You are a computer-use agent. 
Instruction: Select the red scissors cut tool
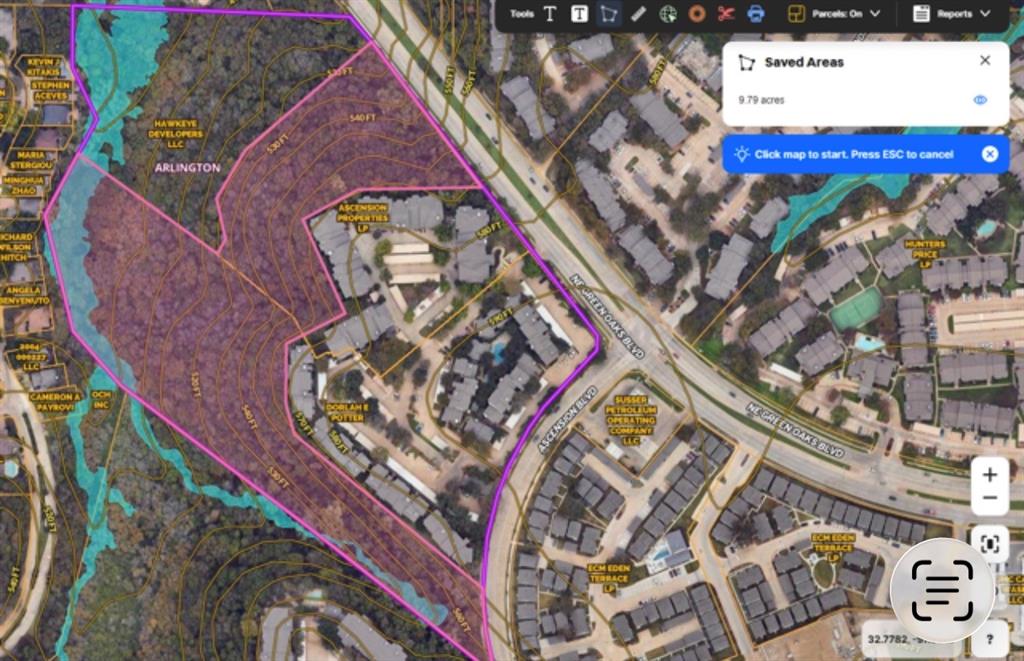[726, 14]
